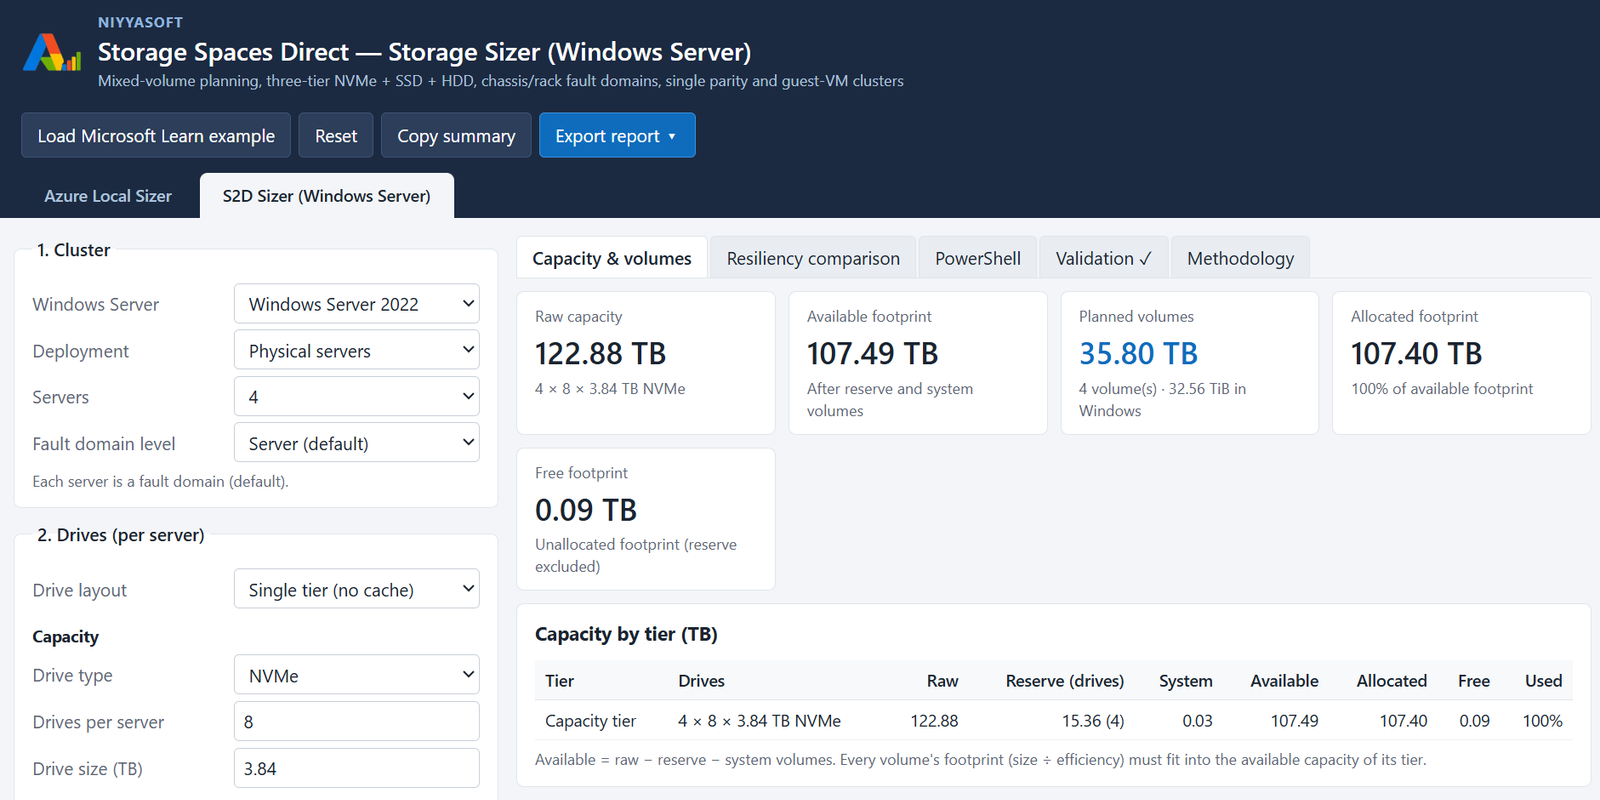Click the Free footprint 0.09 TB value
This screenshot has width=1600, height=800.
click(x=586, y=510)
